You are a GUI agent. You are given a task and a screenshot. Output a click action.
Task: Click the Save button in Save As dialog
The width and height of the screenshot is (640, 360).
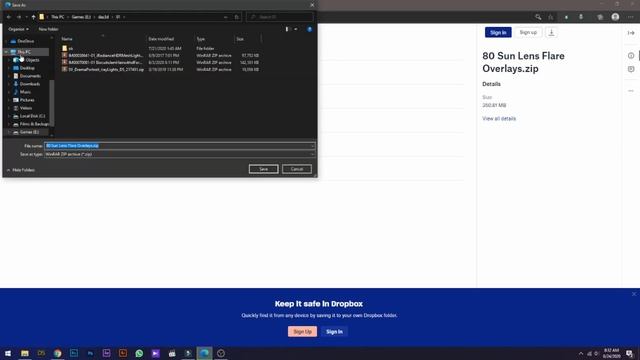[x=263, y=169]
